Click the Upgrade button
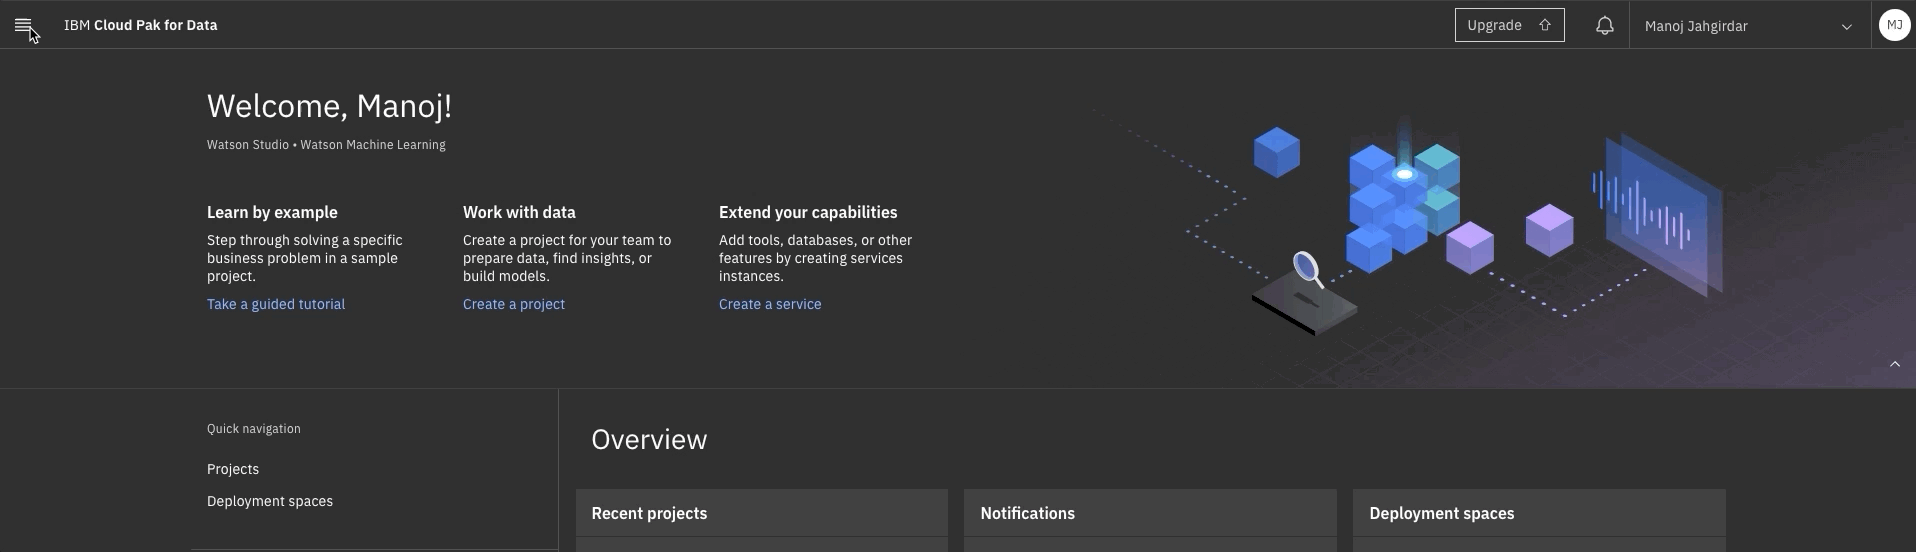Viewport: 1916px width, 552px height. 1509,25
